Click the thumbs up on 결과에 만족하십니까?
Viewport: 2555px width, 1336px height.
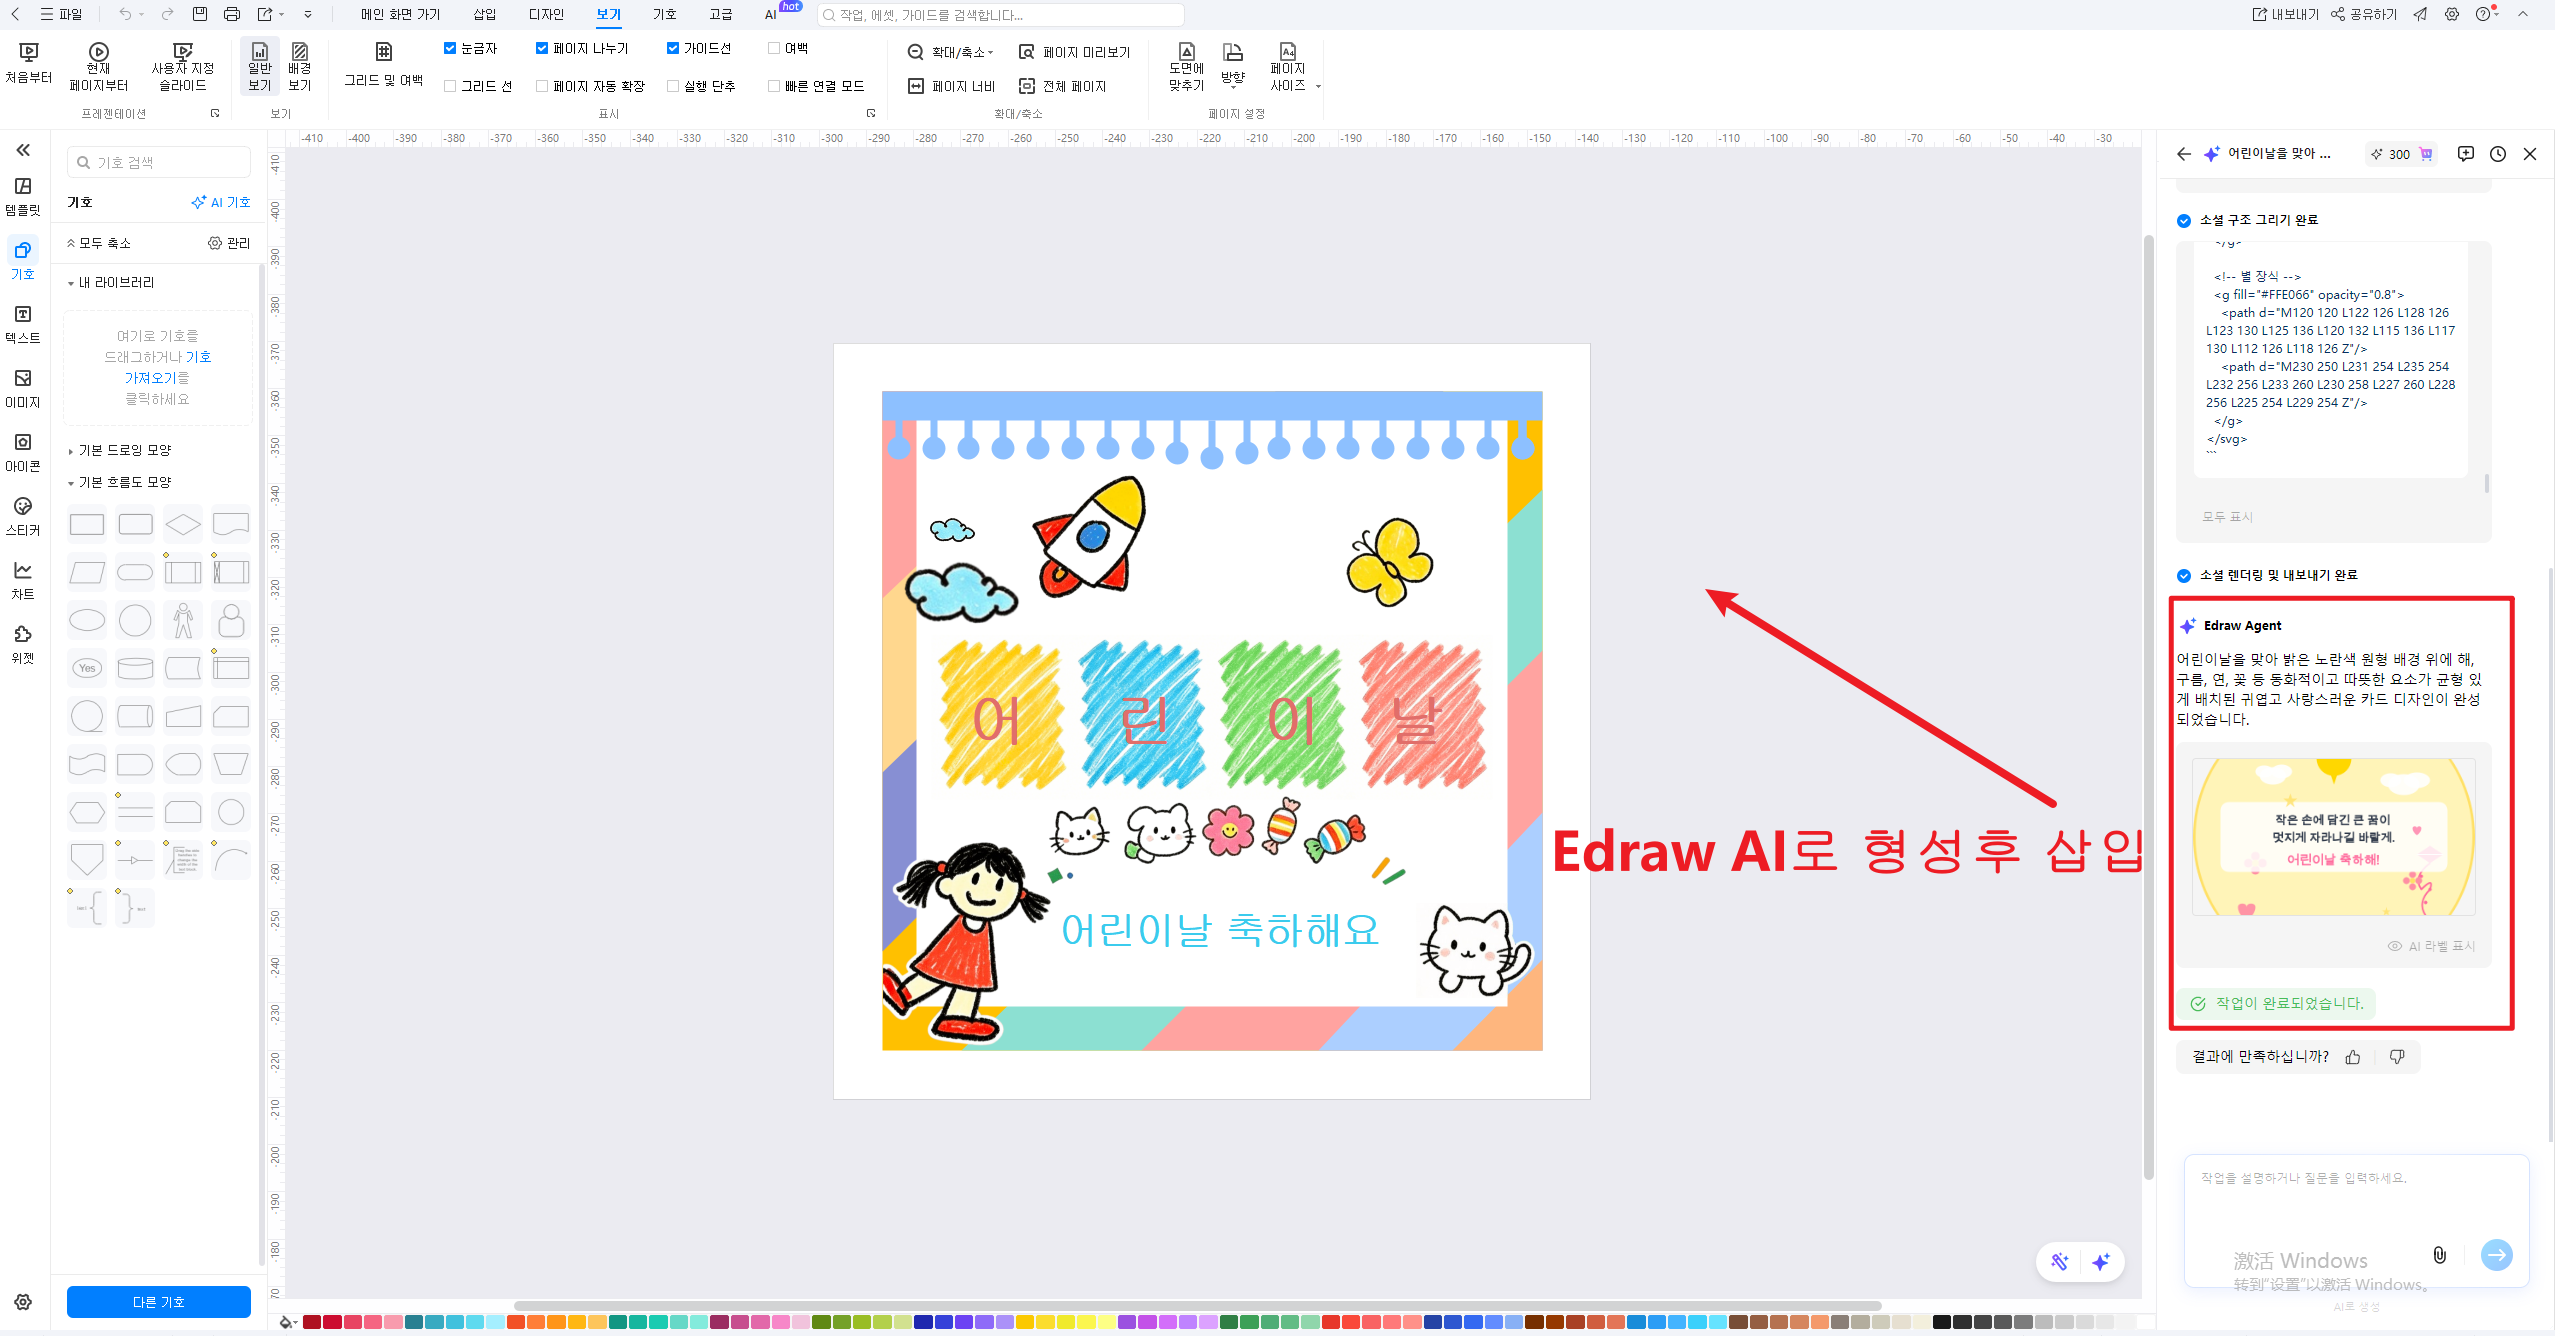coord(2352,1056)
